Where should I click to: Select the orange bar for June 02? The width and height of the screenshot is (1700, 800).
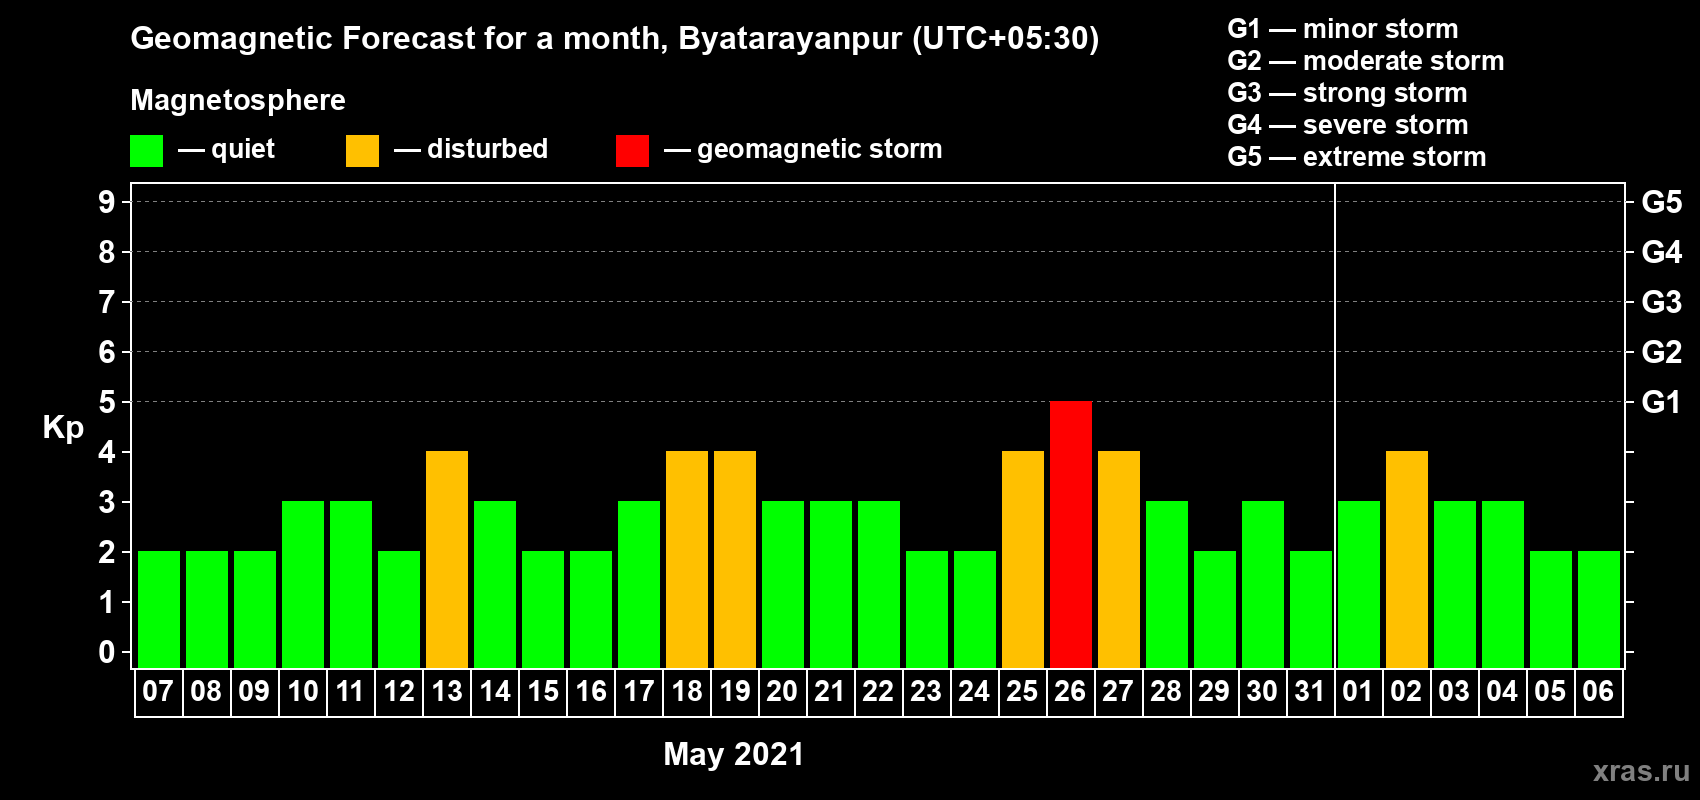pyautogui.click(x=1407, y=559)
